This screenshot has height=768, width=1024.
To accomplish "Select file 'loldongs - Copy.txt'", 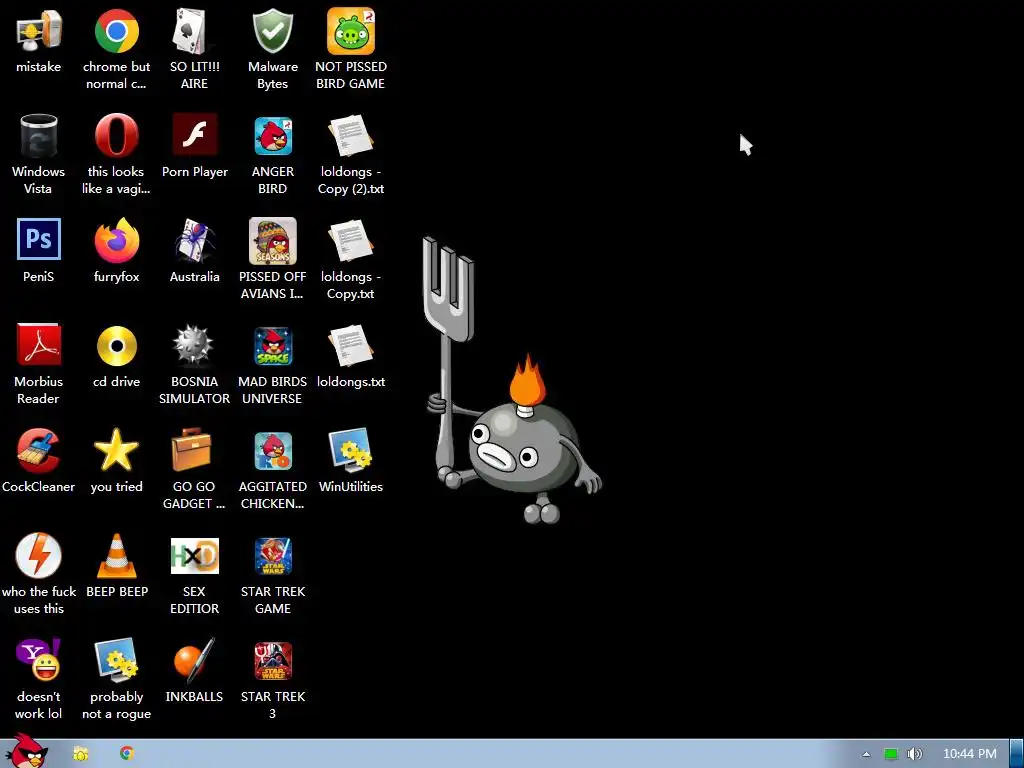I will coord(351,241).
